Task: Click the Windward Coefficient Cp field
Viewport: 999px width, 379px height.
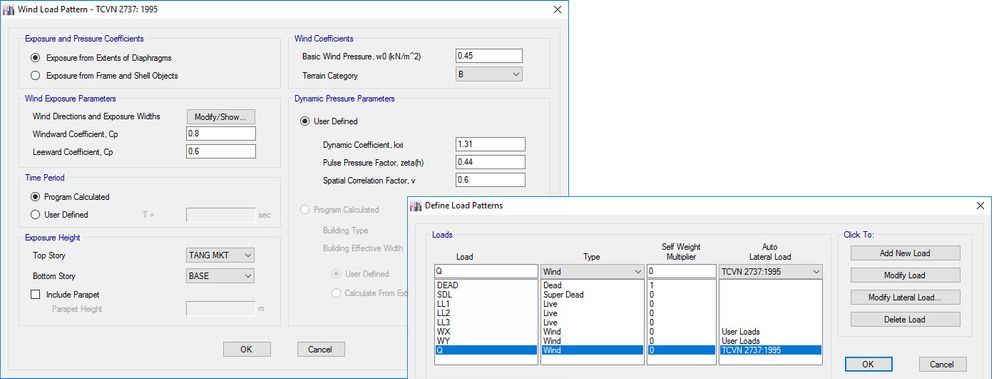Action: [x=221, y=134]
